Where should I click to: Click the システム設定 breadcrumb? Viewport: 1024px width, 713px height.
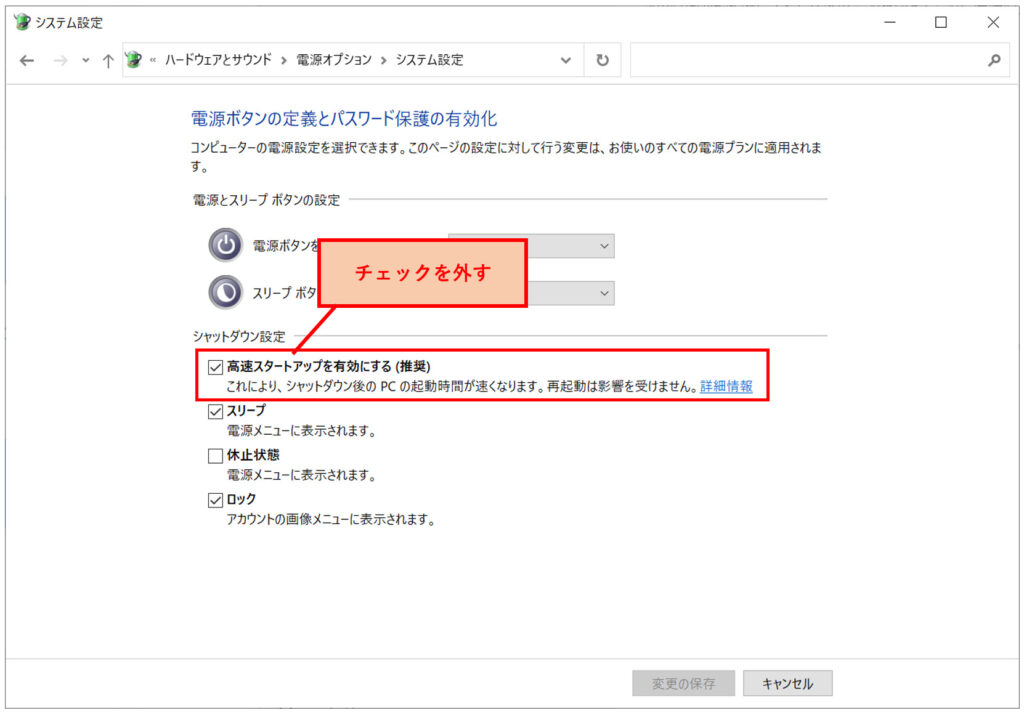[430, 60]
